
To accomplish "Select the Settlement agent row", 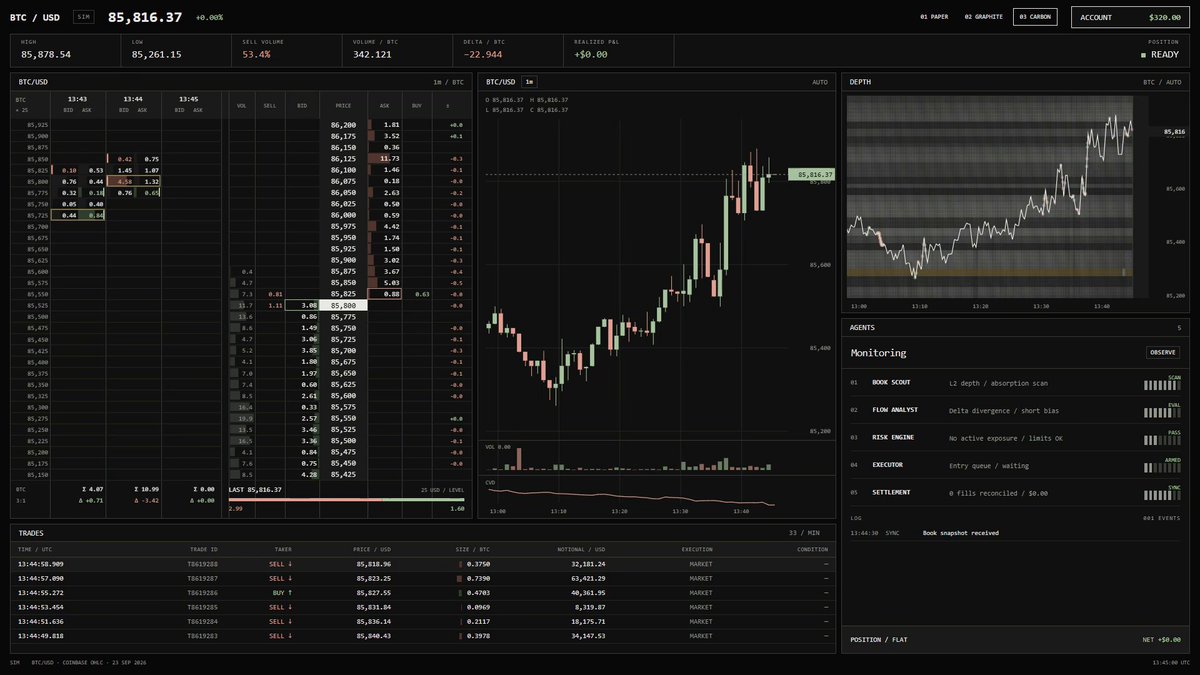I will point(1015,493).
